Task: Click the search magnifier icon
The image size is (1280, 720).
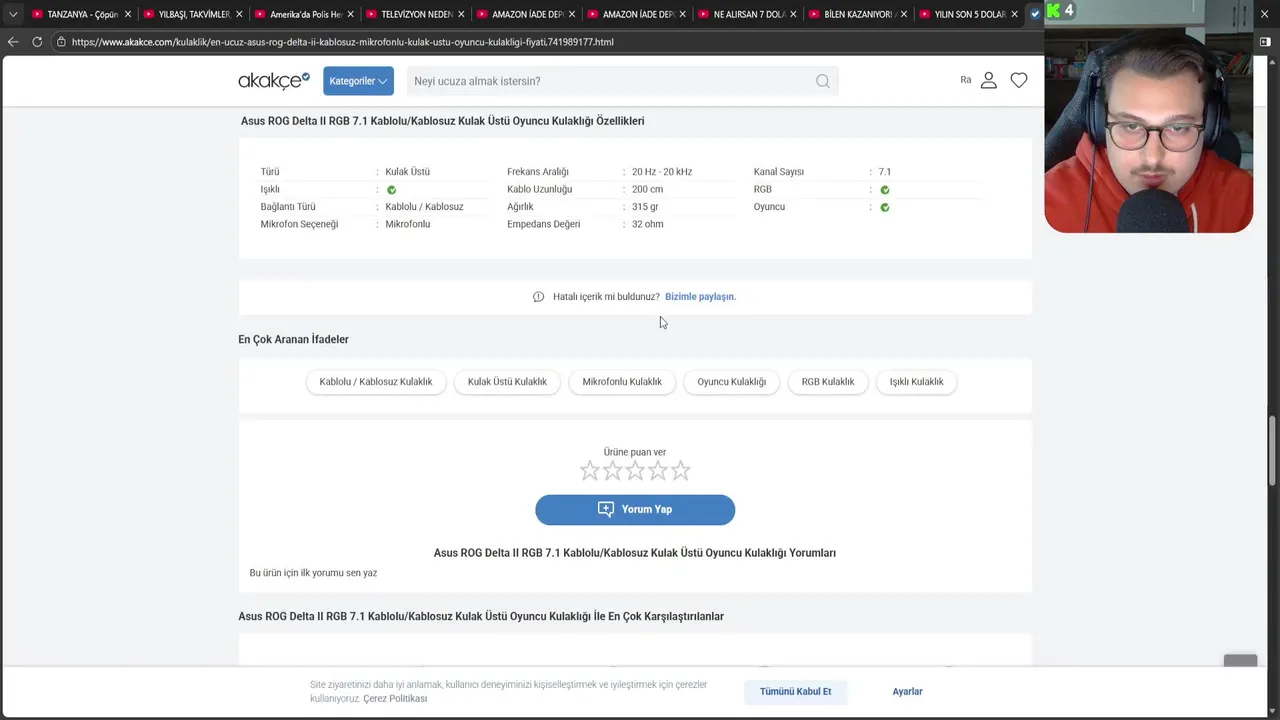Action: coord(822,81)
